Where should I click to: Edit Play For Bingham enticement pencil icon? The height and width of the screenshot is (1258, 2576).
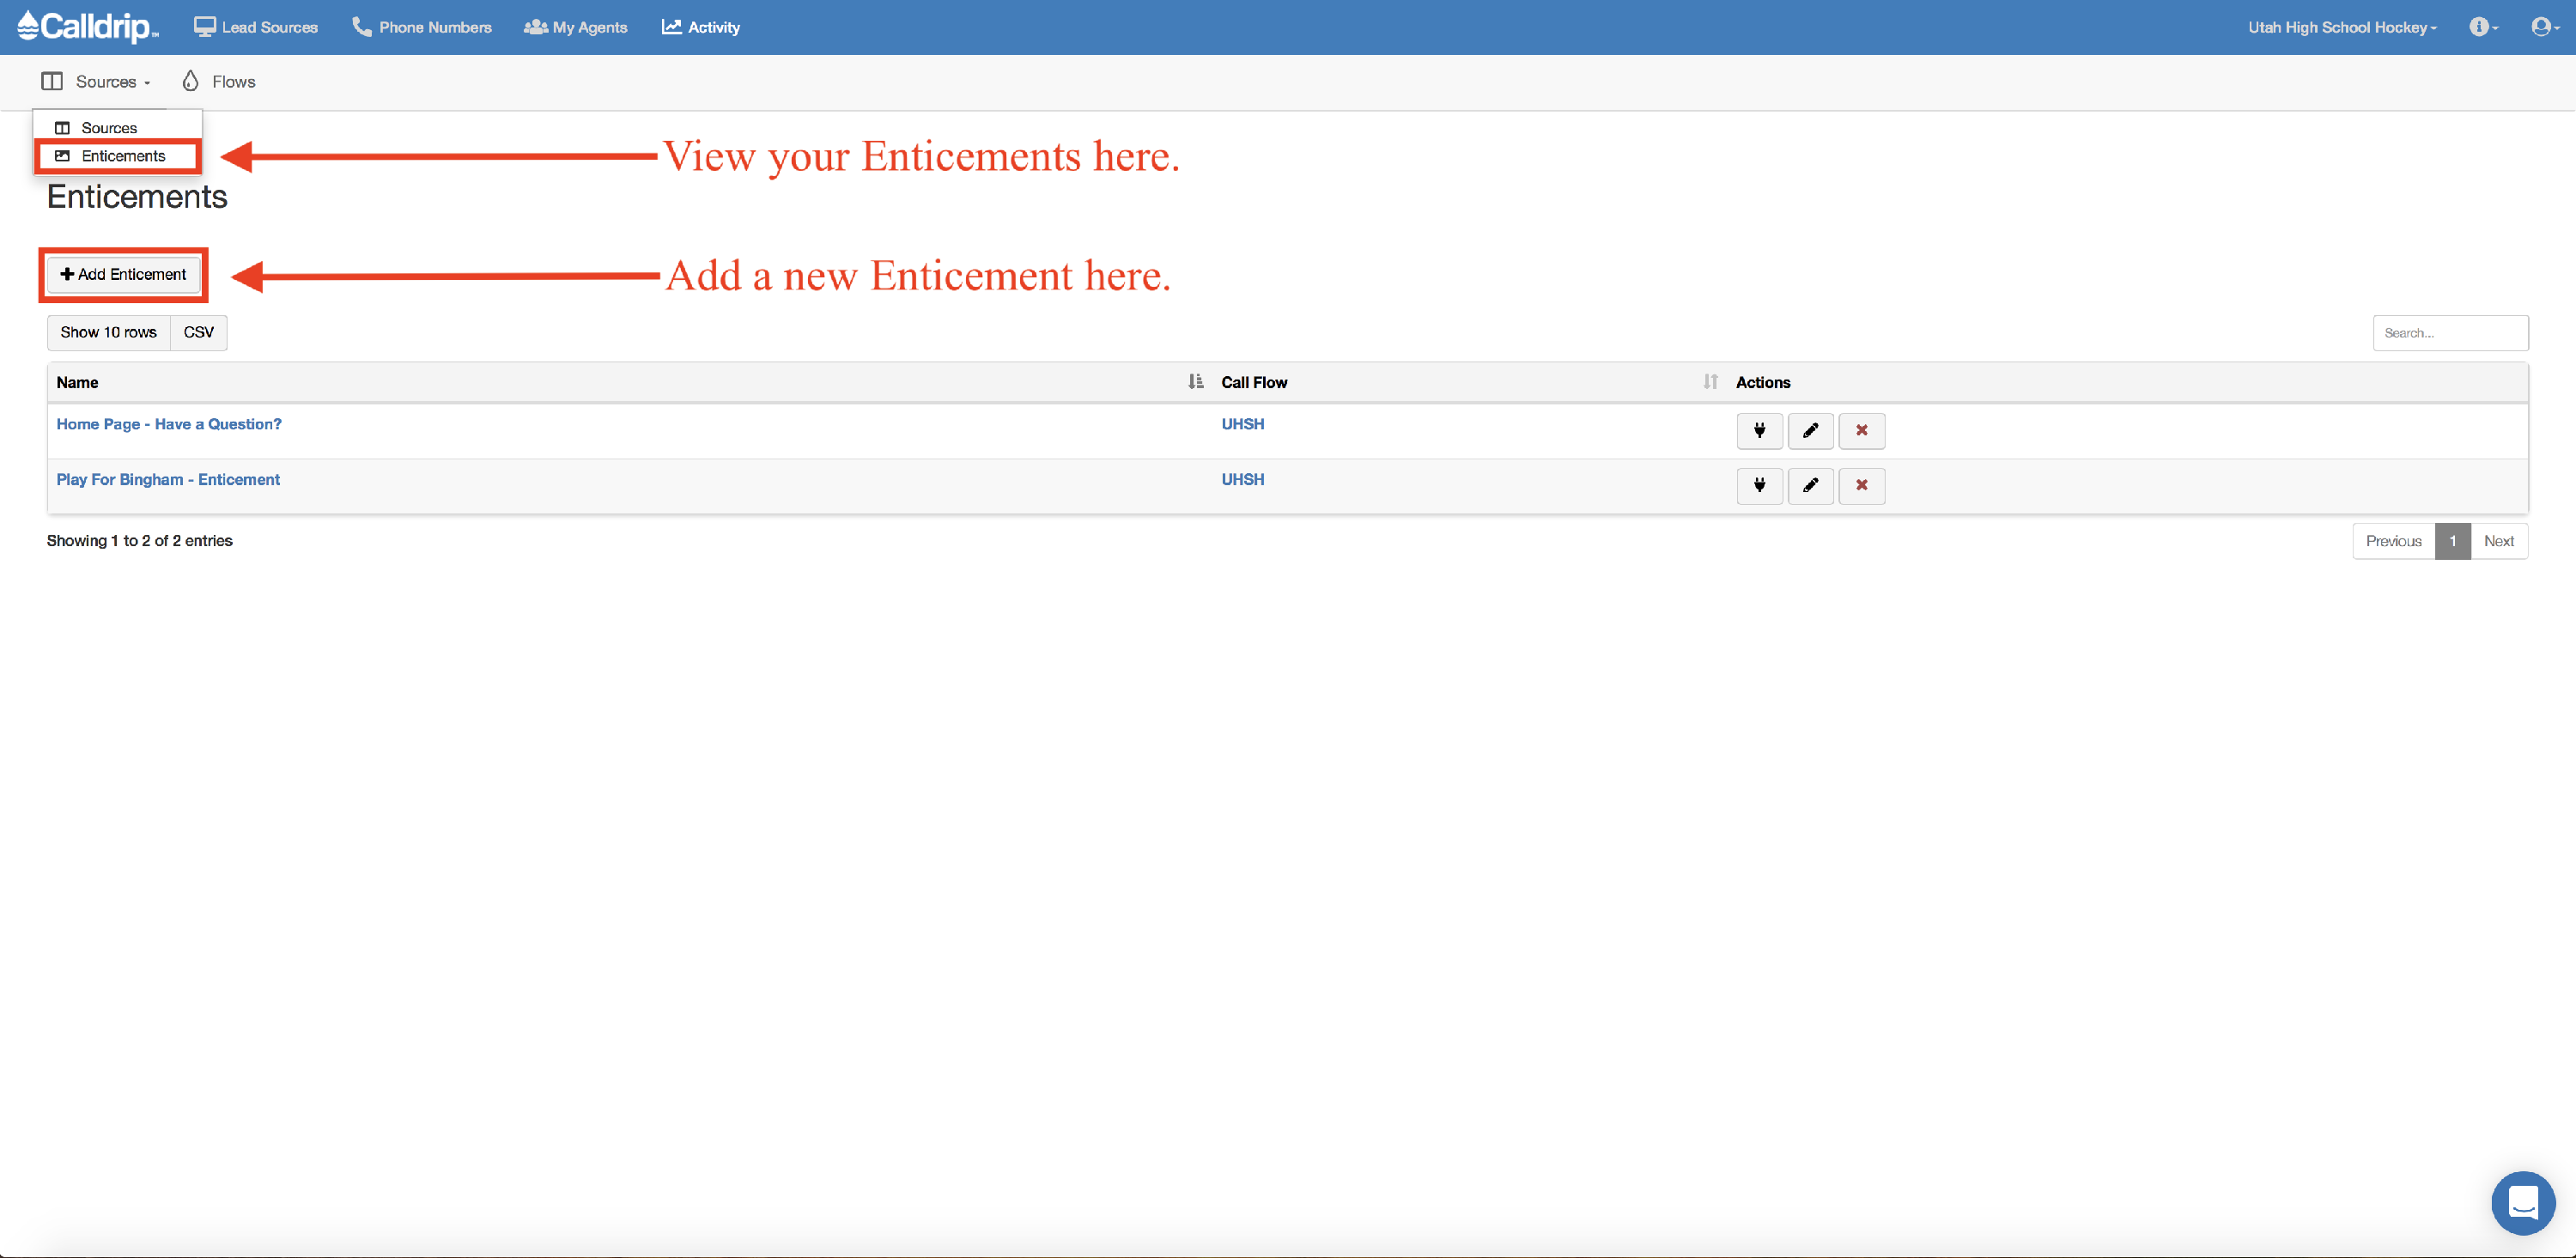1810,486
